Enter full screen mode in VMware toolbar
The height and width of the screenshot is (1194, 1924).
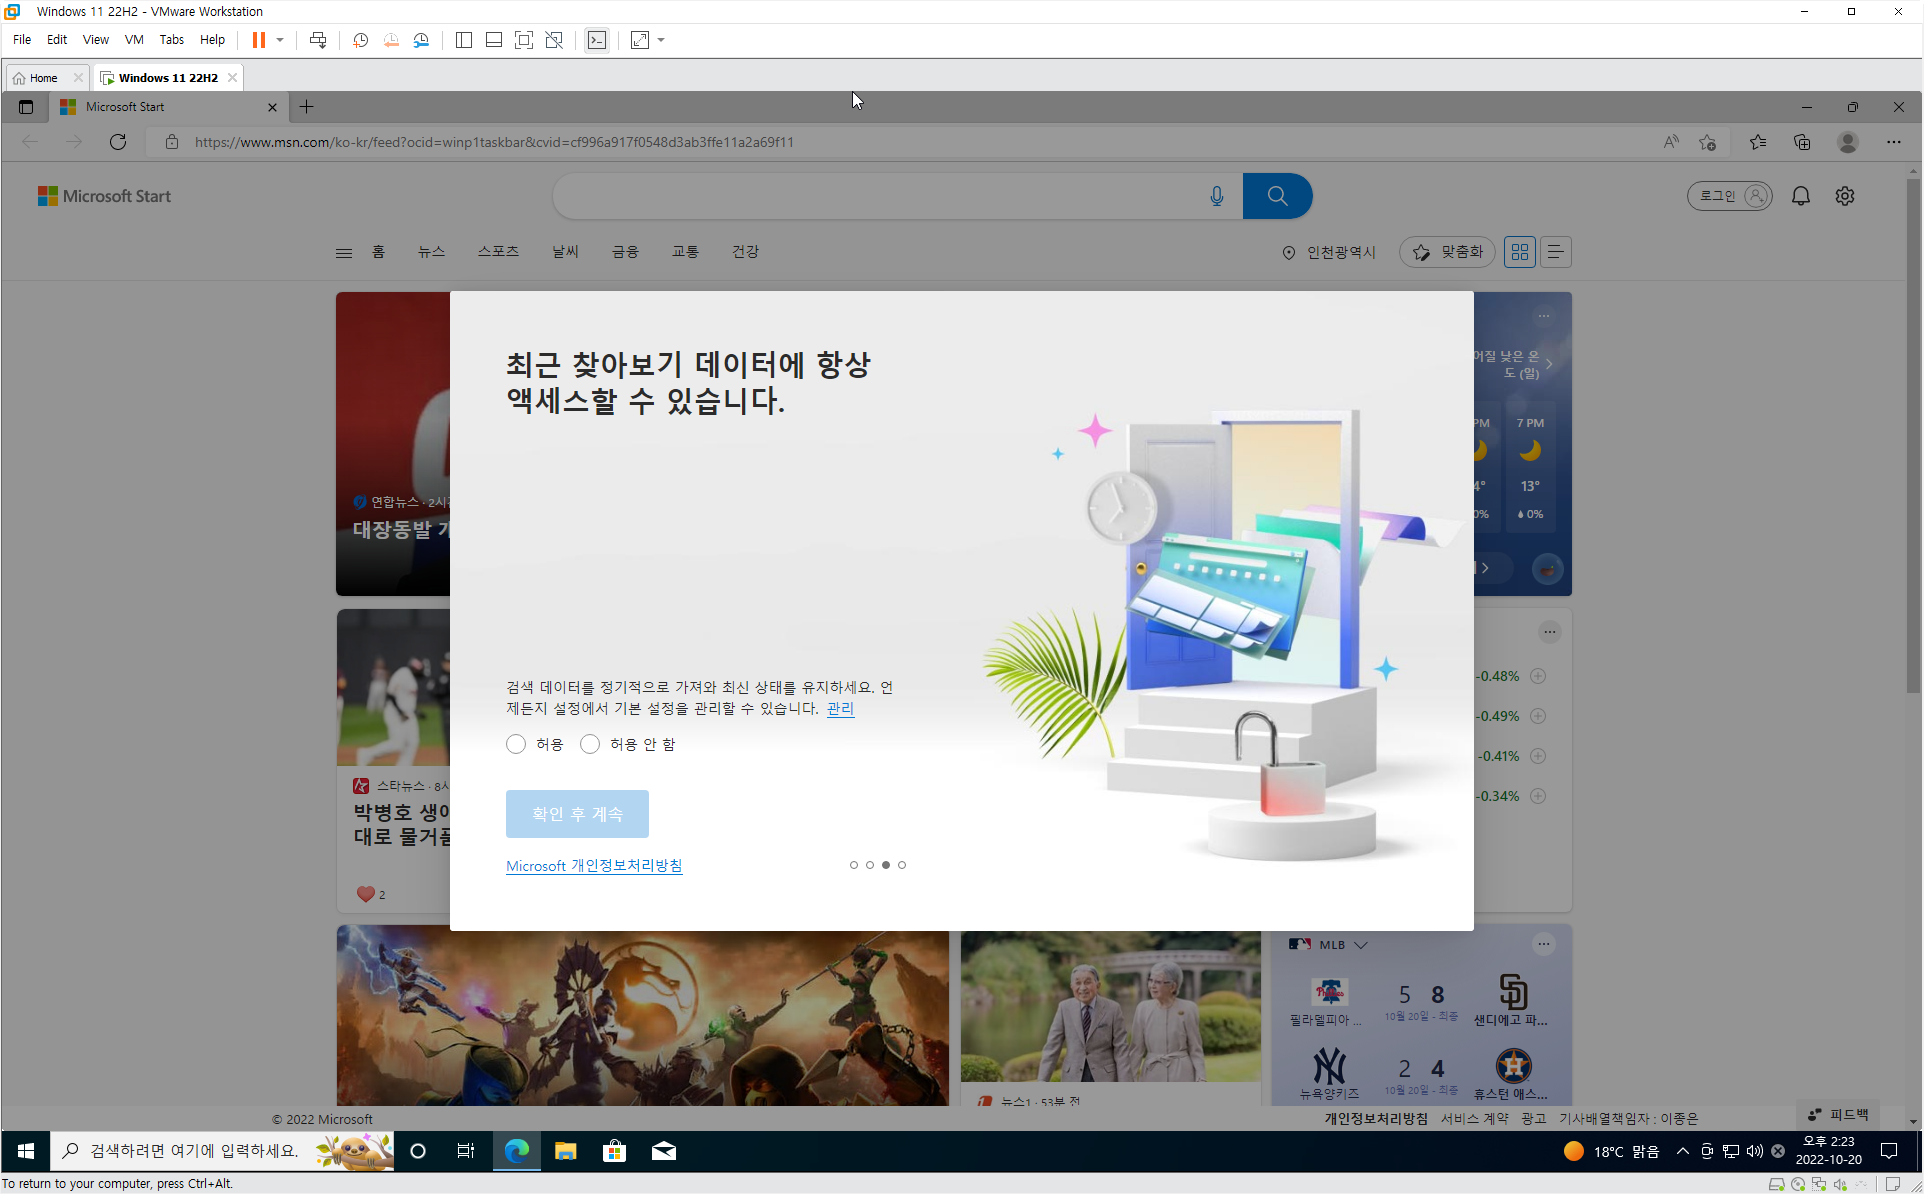523,40
